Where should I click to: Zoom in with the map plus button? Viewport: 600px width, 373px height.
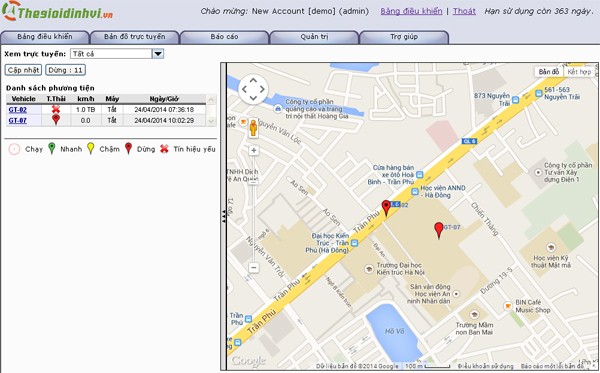[x=254, y=150]
